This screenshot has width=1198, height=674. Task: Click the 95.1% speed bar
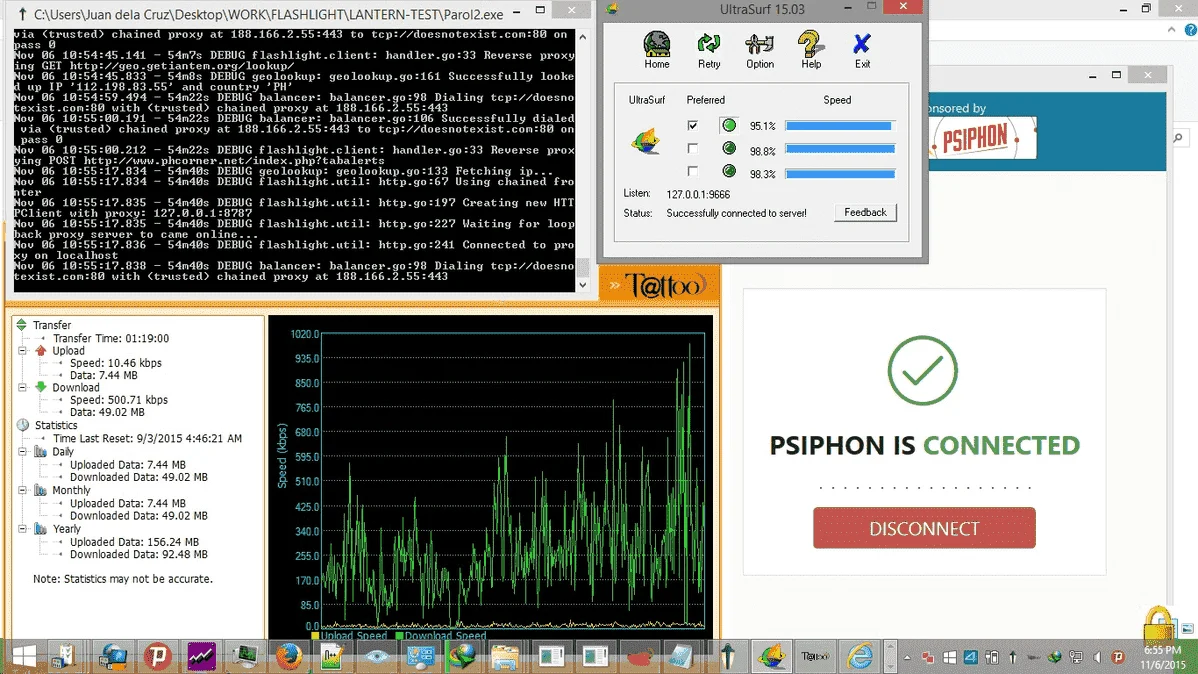pos(840,126)
